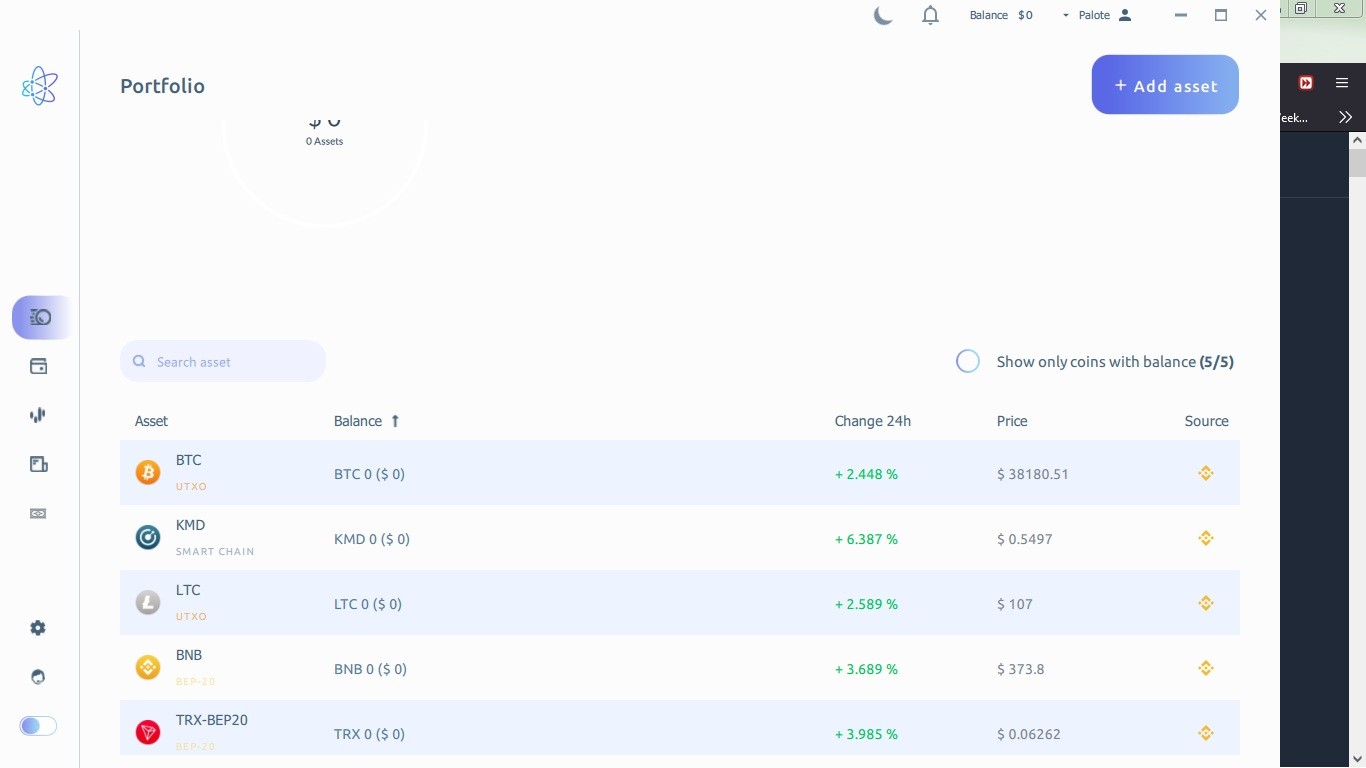
Task: Click BTC change + 2.448 %
Action: click(866, 474)
